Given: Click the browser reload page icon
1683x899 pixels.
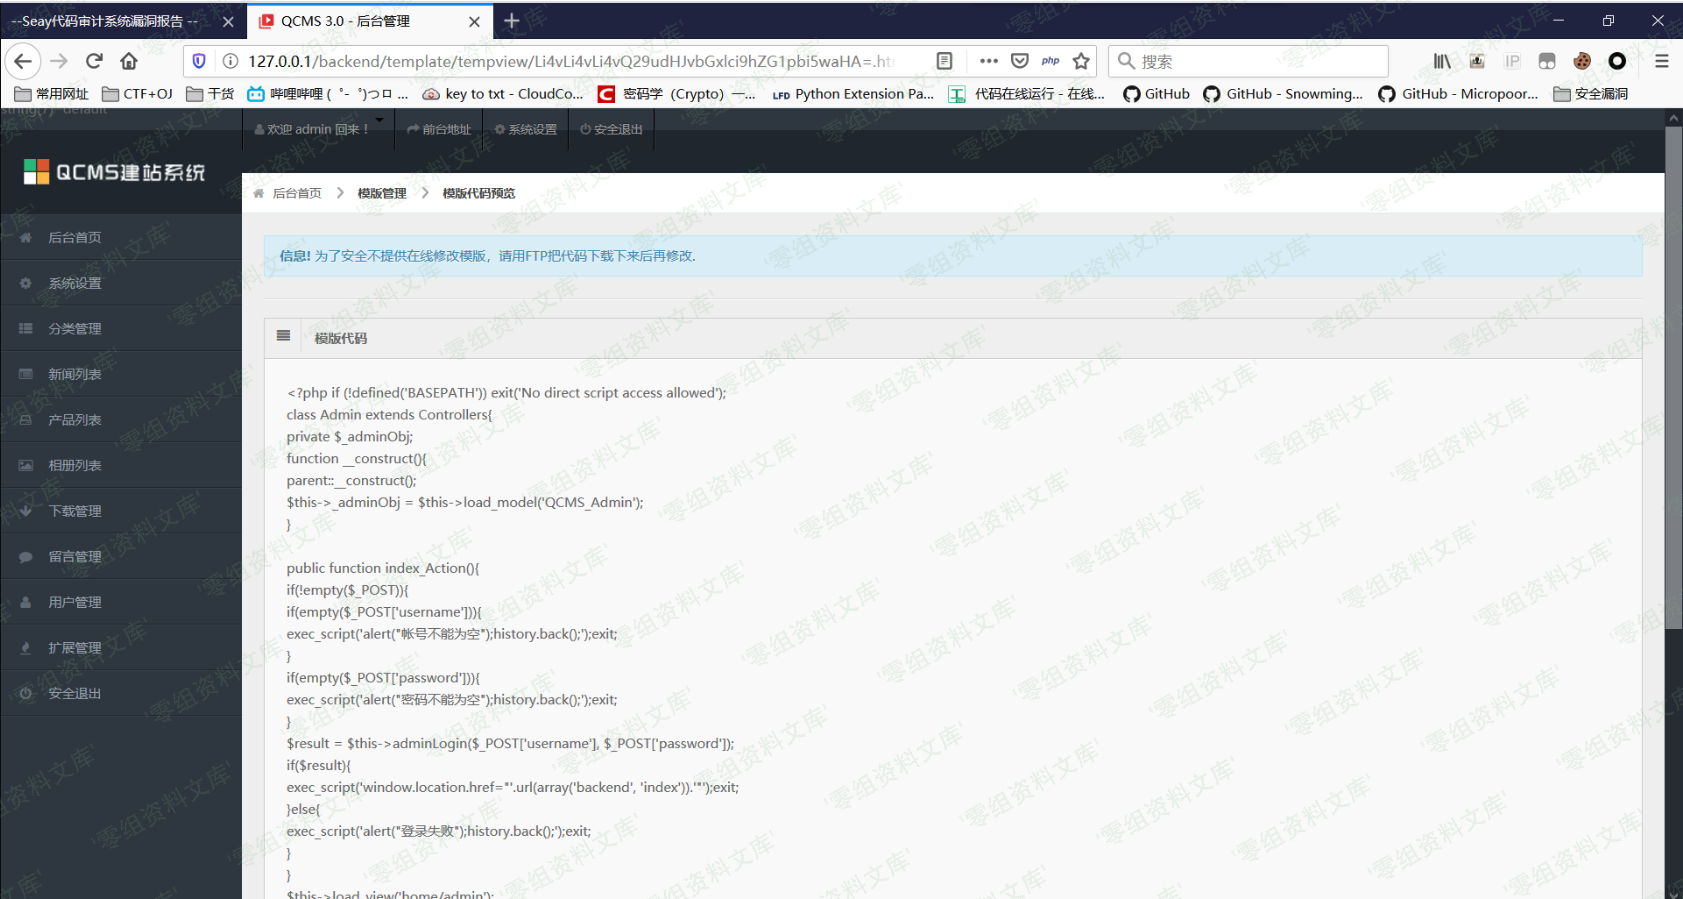Looking at the screenshot, I should [94, 61].
